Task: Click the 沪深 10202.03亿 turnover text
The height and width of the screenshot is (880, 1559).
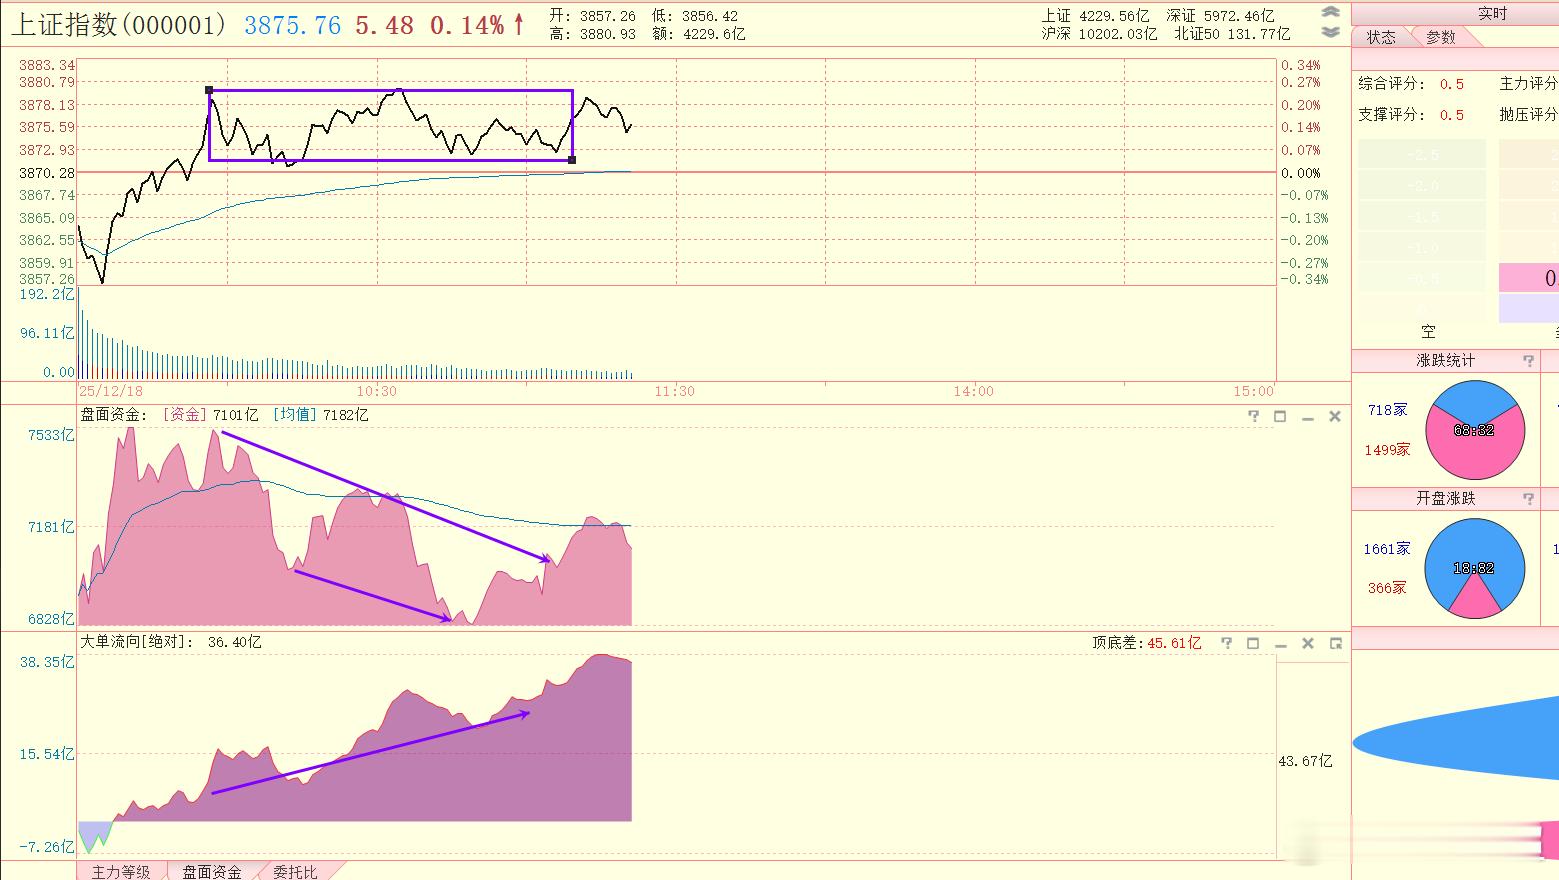Action: click(x=1099, y=34)
